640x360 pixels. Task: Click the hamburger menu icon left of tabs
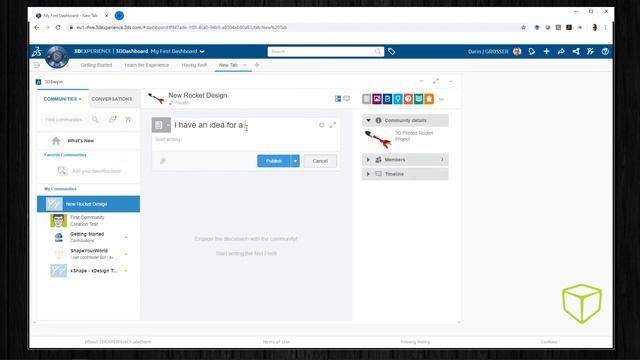(37, 65)
